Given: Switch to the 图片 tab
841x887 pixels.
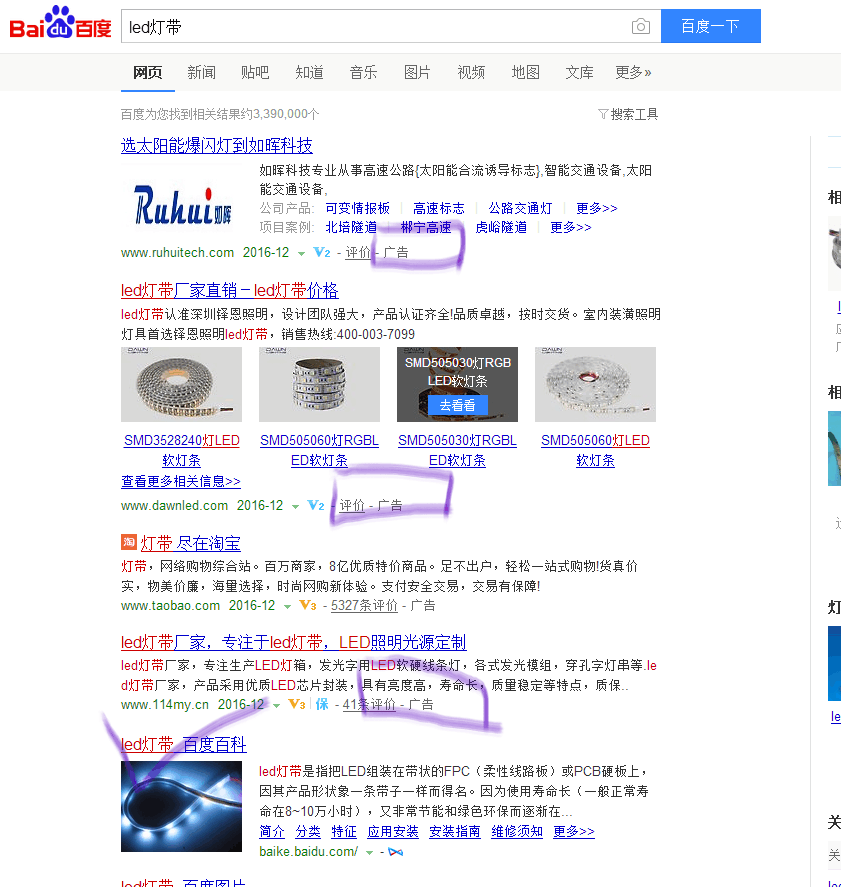Looking at the screenshot, I should click(418, 72).
